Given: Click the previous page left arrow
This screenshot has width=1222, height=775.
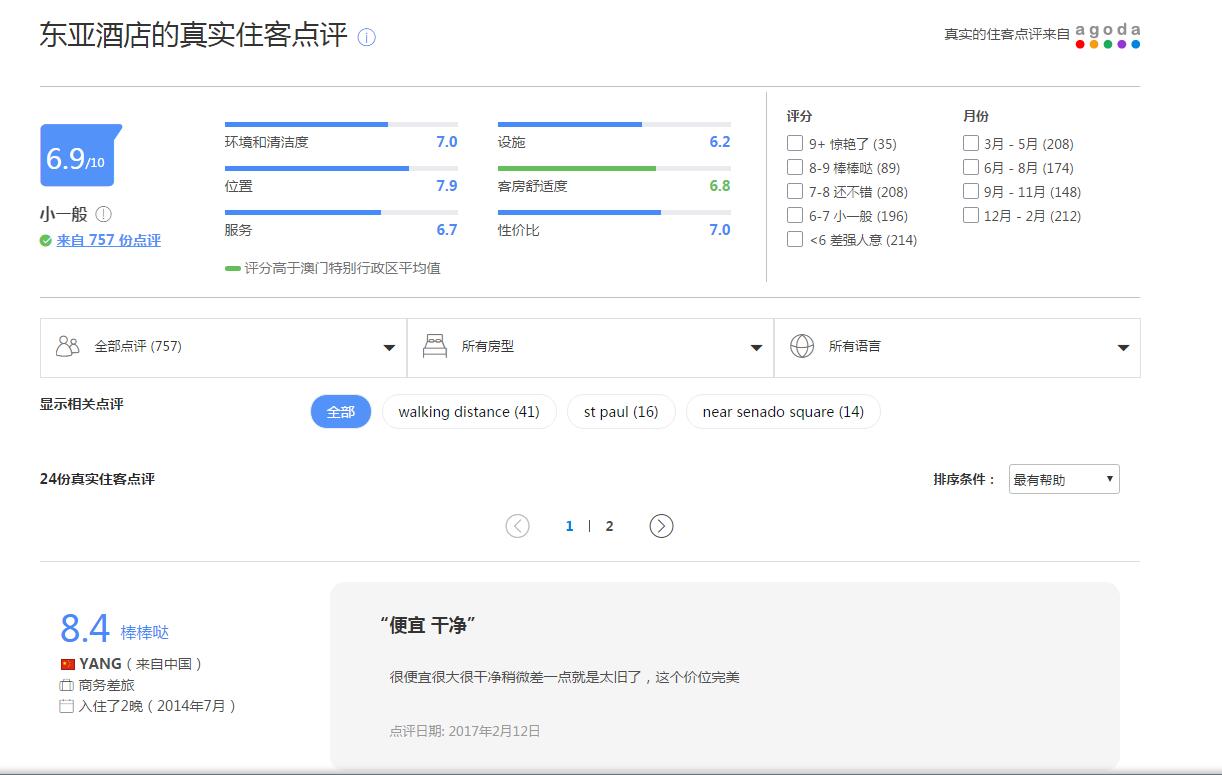Looking at the screenshot, I should pos(517,526).
